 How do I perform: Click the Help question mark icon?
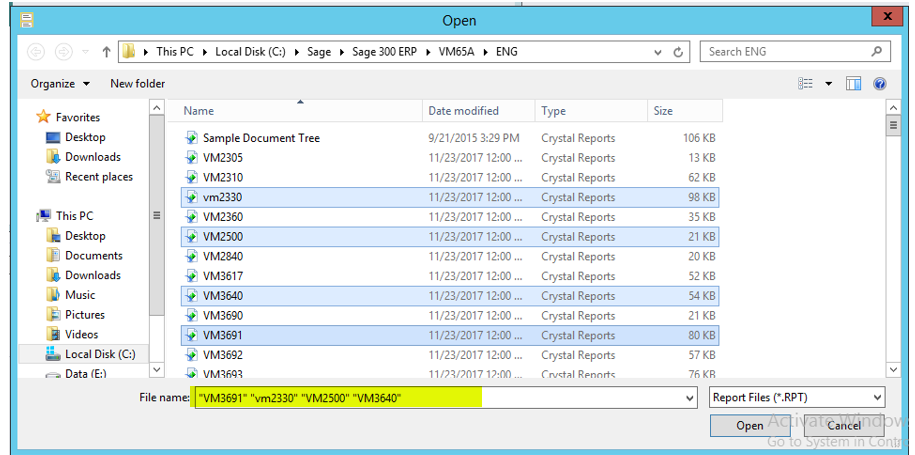[x=880, y=84]
